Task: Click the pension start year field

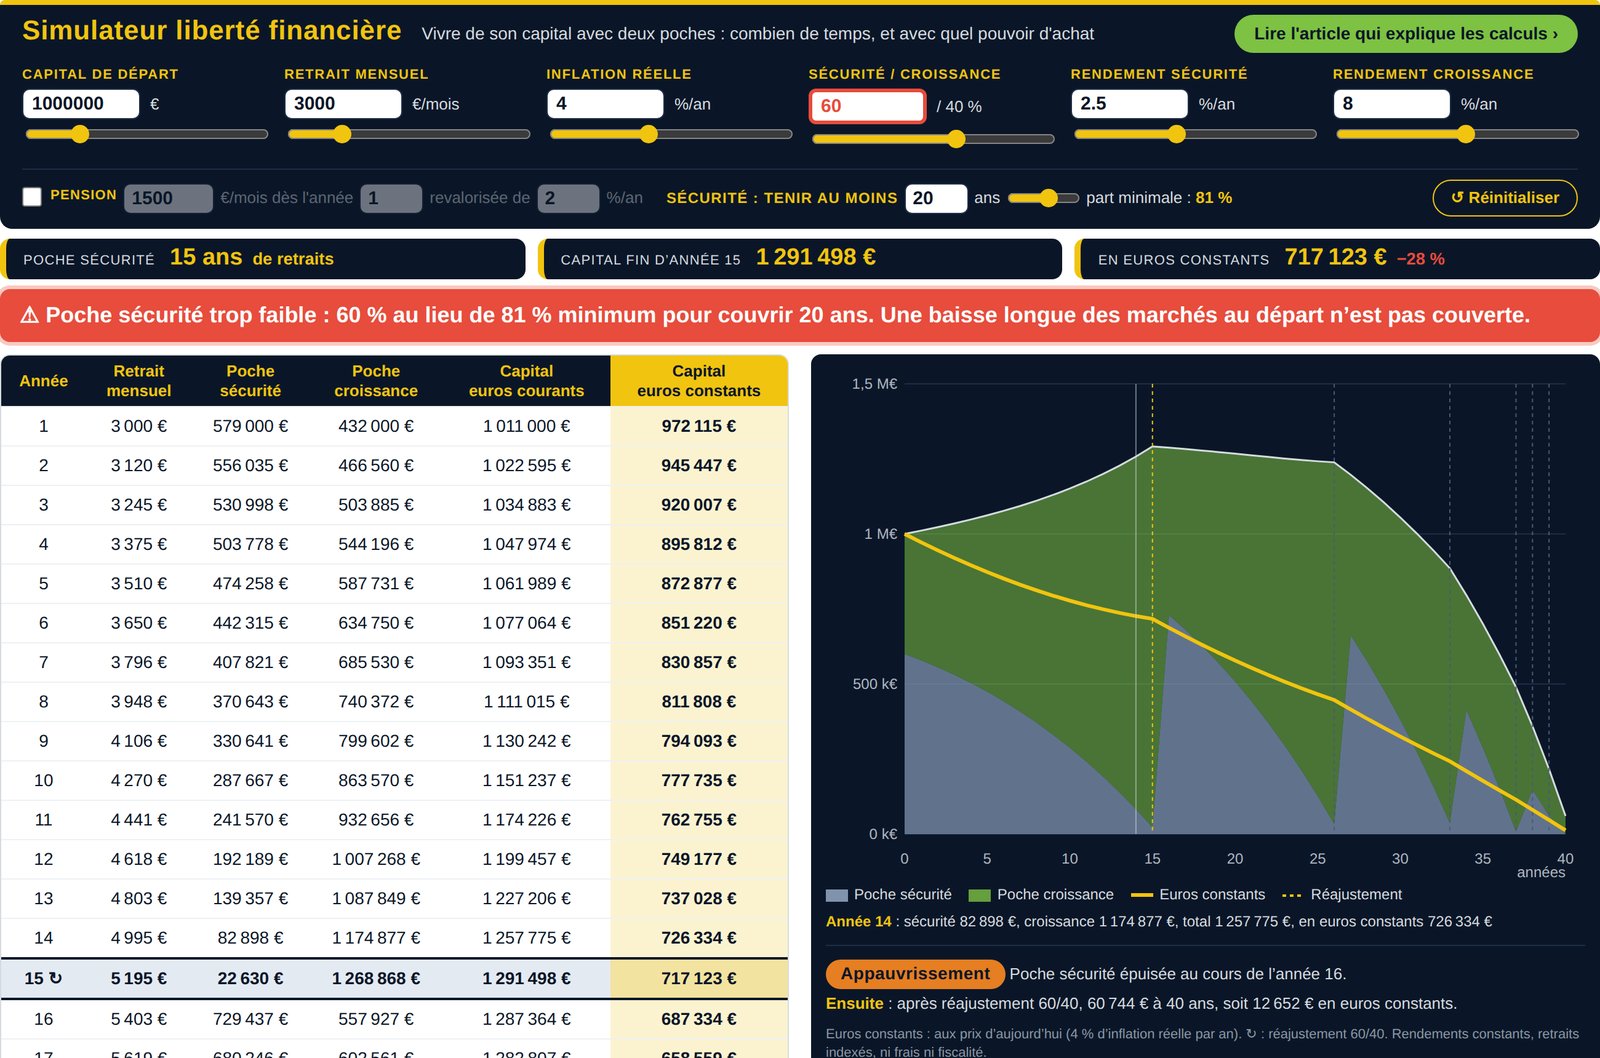Action: coord(391,198)
